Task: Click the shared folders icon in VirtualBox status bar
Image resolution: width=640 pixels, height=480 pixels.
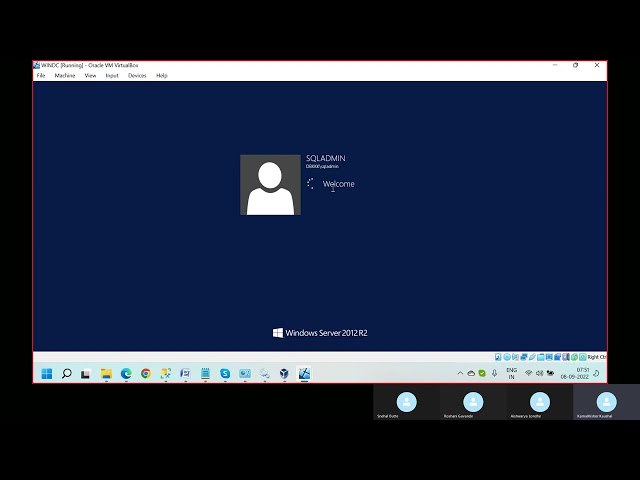Action: point(540,357)
